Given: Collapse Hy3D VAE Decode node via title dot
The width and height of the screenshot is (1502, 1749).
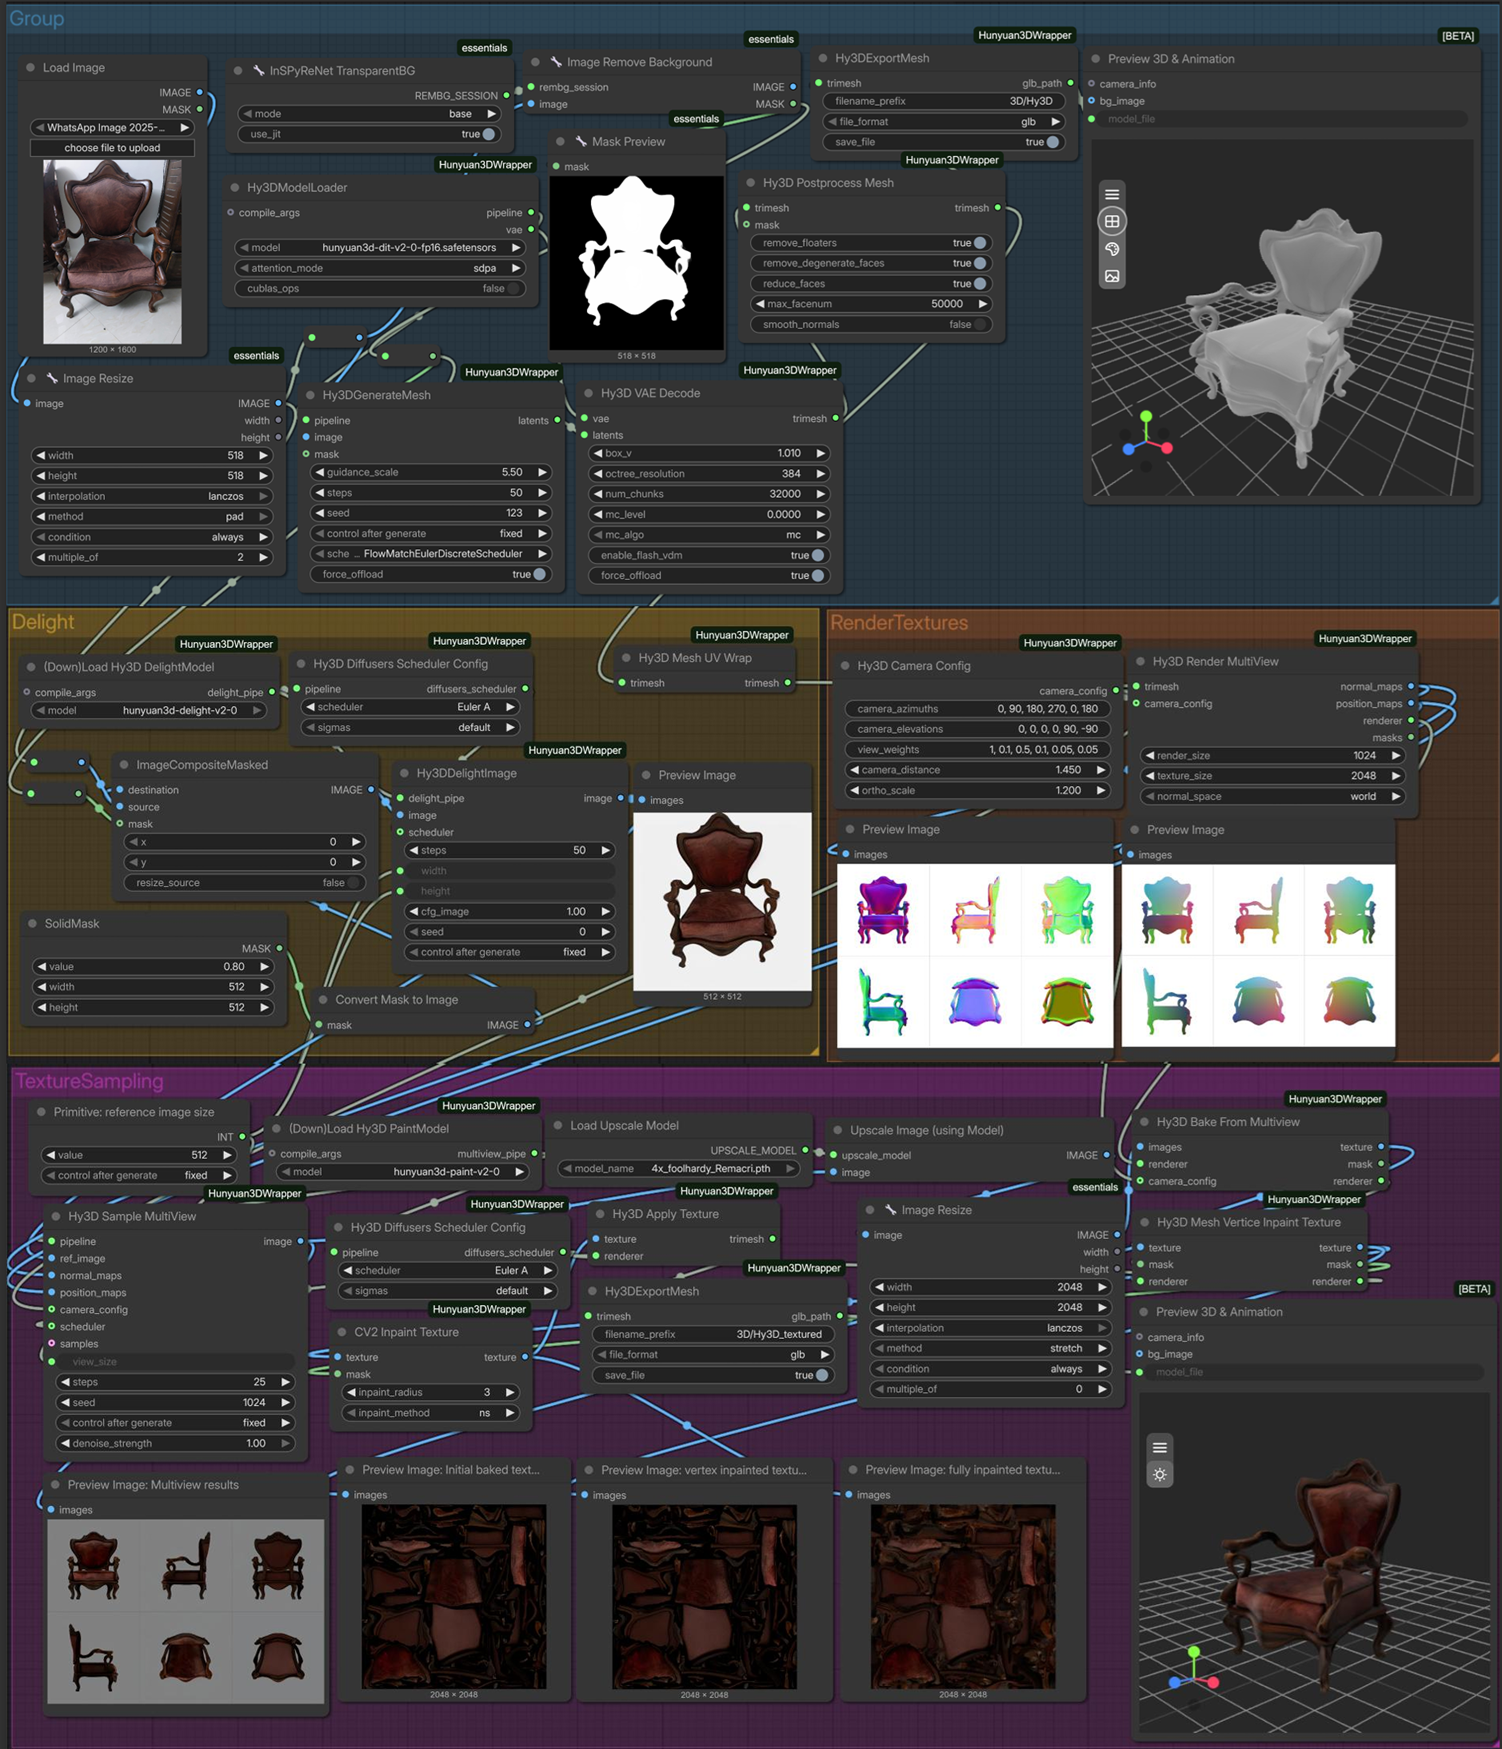Looking at the screenshot, I should point(588,394).
